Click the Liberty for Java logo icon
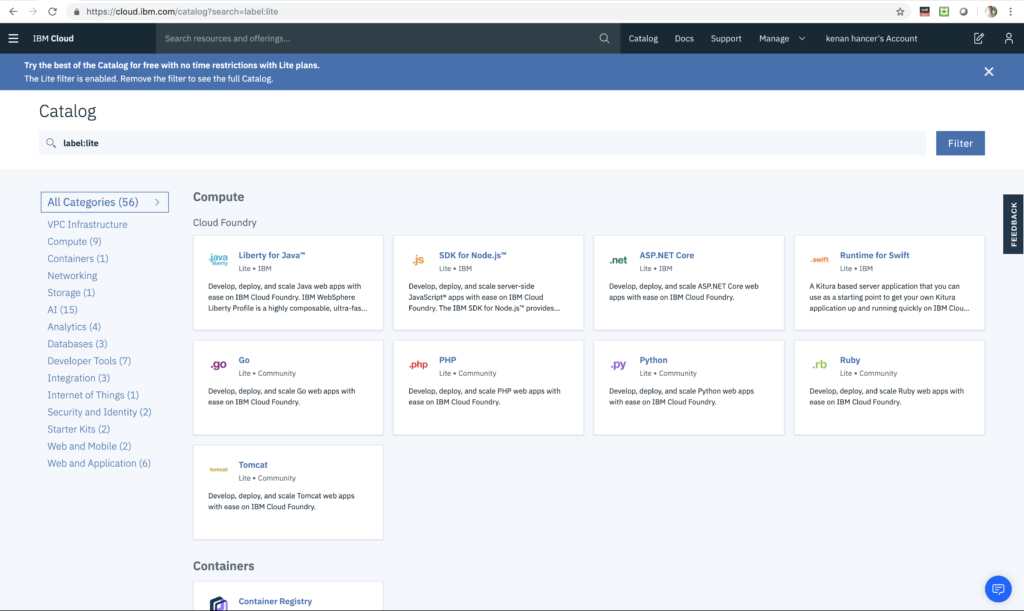 coord(218,260)
